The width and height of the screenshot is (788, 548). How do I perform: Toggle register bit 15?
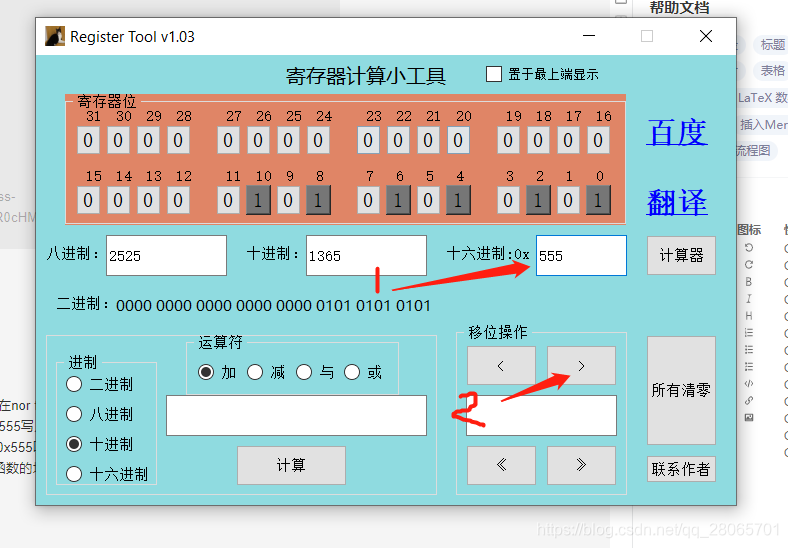coord(88,200)
